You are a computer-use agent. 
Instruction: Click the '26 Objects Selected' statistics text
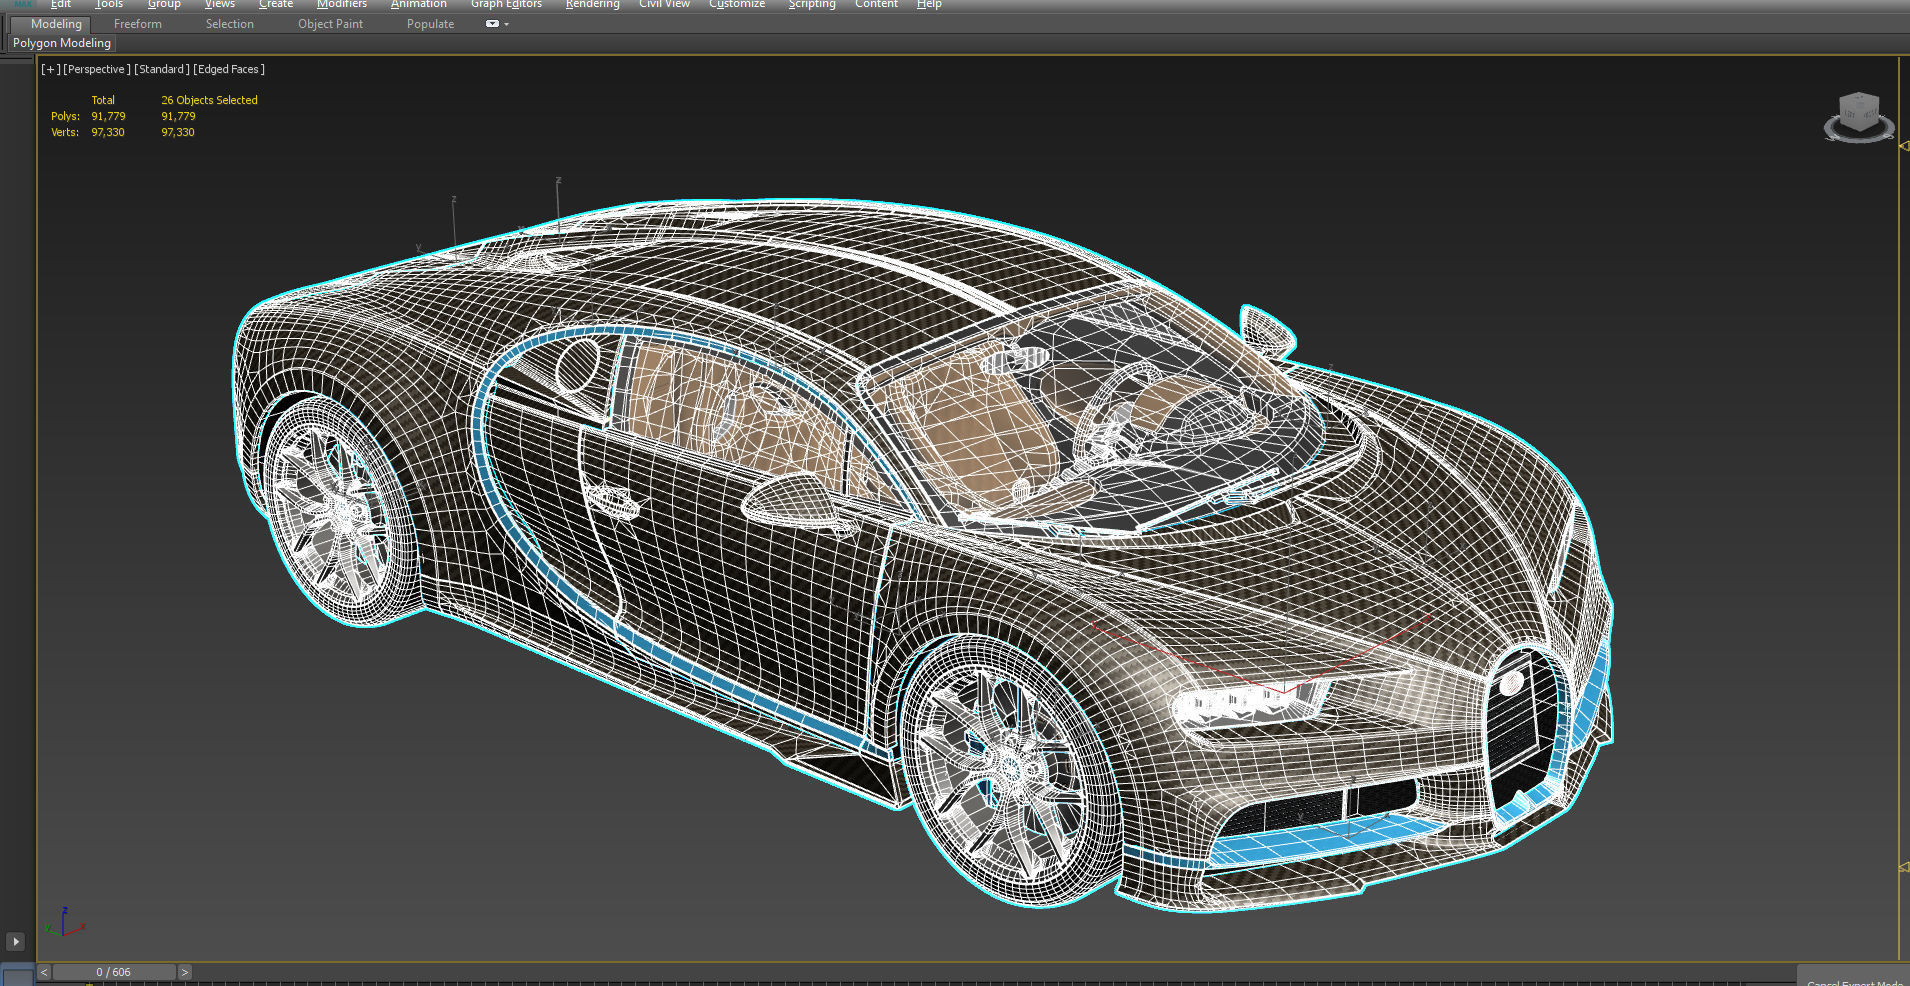coord(209,100)
